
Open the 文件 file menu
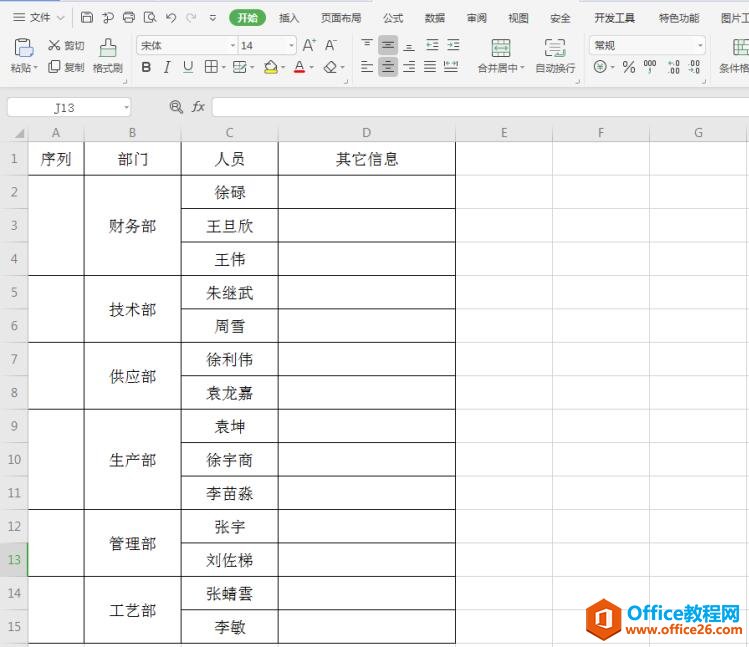pyautogui.click(x=39, y=18)
